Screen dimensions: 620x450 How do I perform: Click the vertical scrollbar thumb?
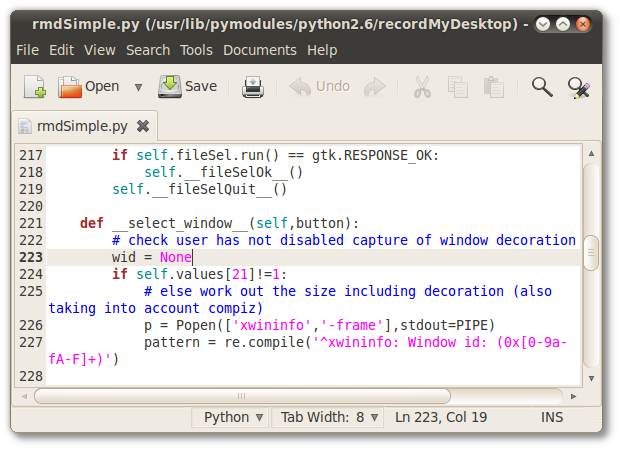(x=591, y=253)
